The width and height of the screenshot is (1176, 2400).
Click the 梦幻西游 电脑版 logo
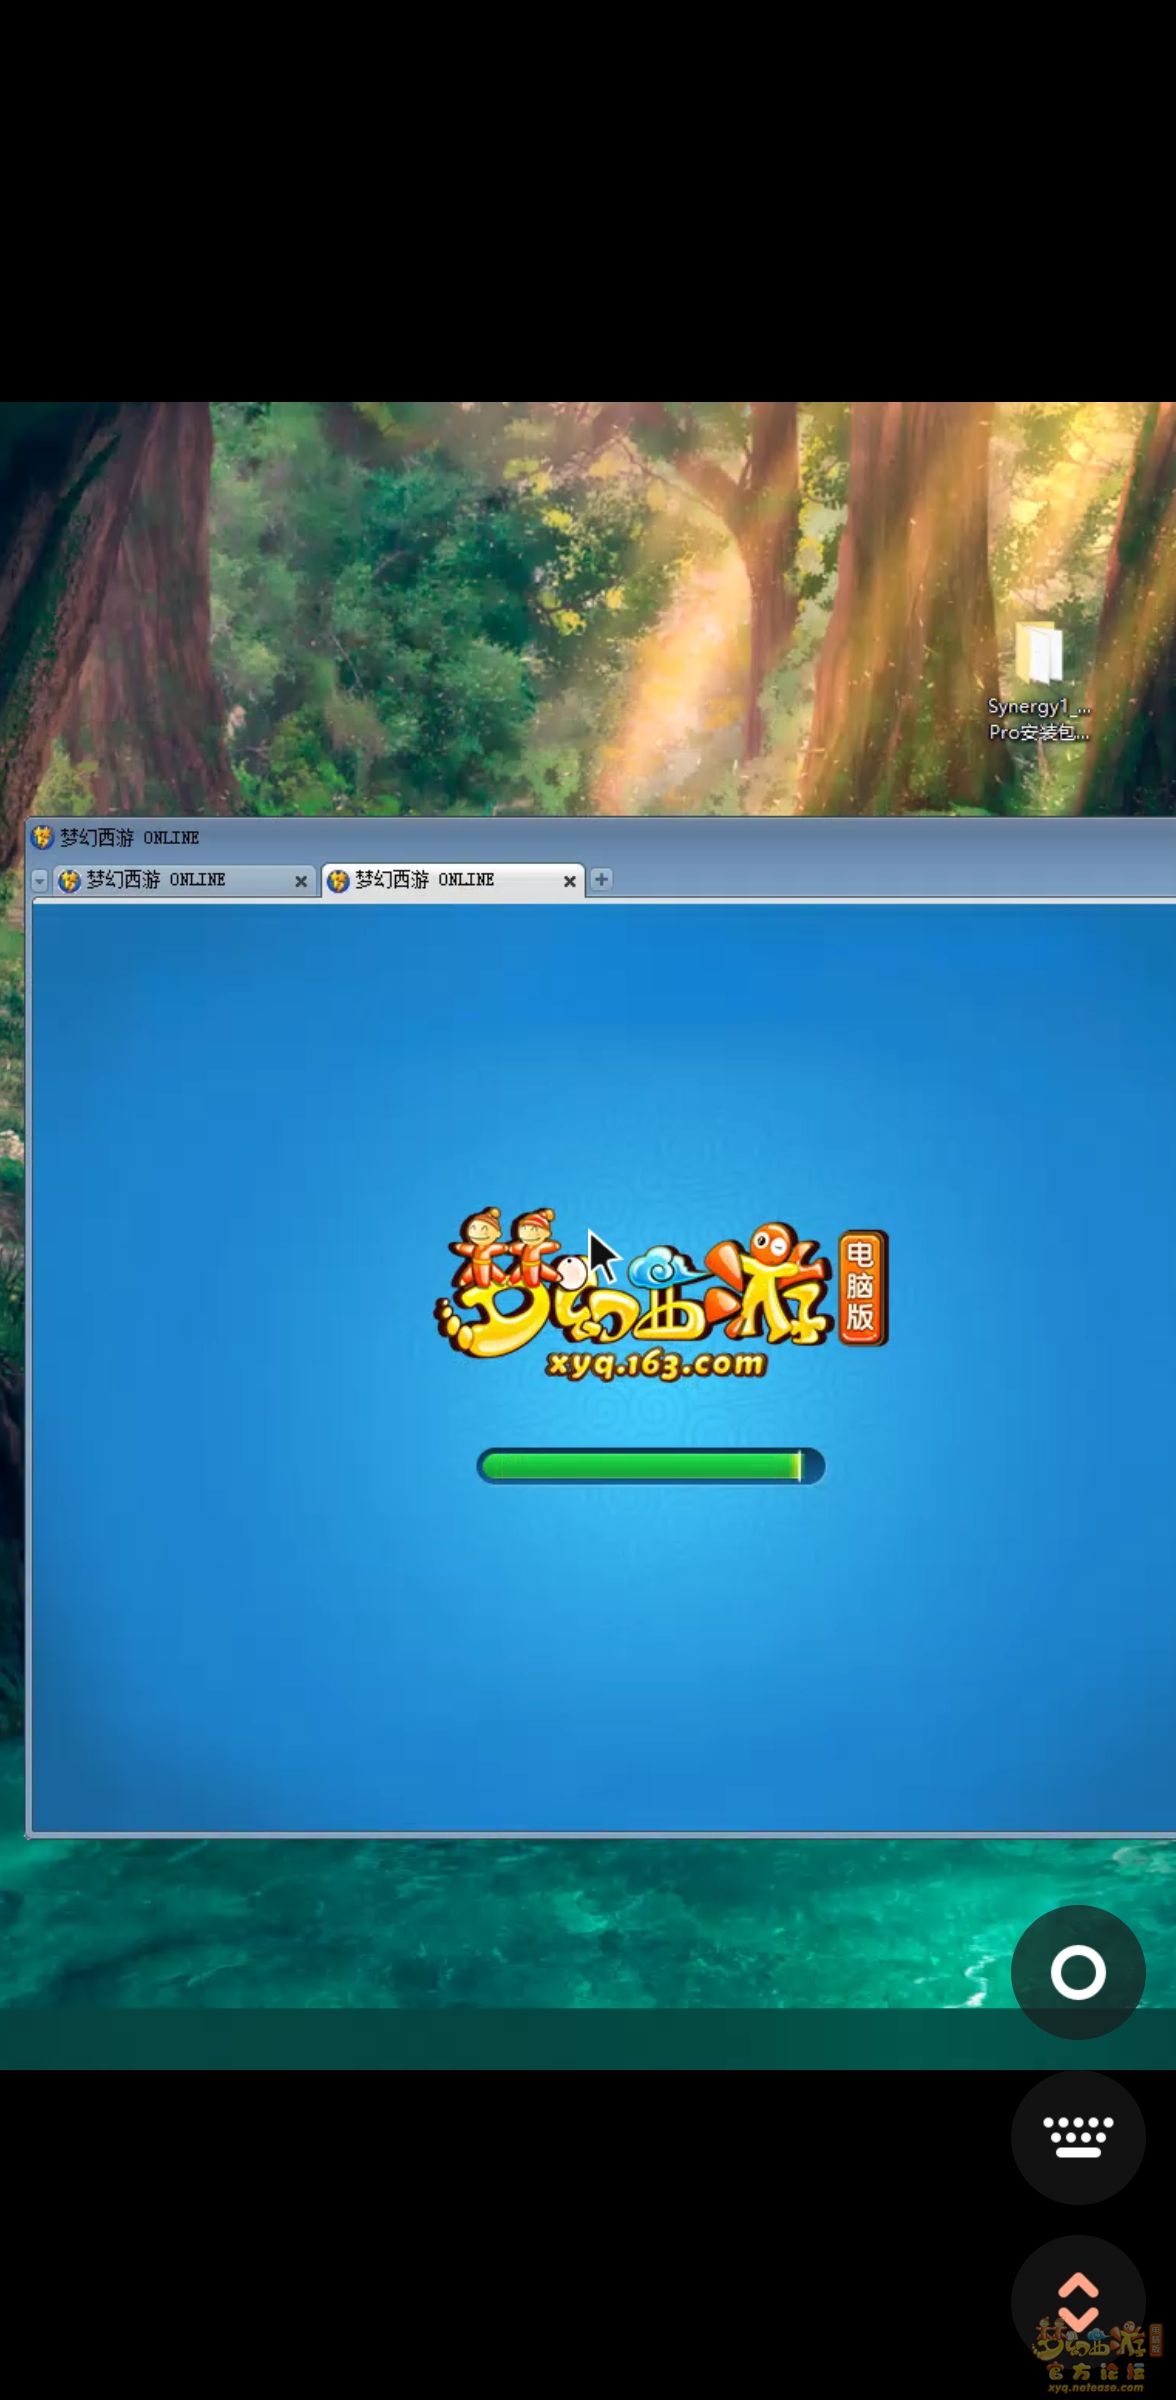[x=661, y=1294]
